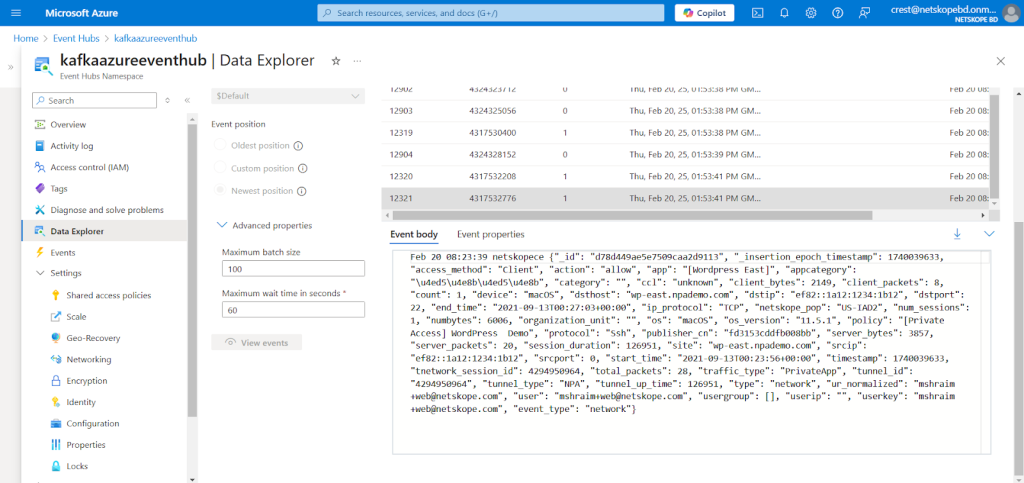Viewport: 1024px width, 483px height.
Task: Open Tags menu item
Action: (59, 189)
